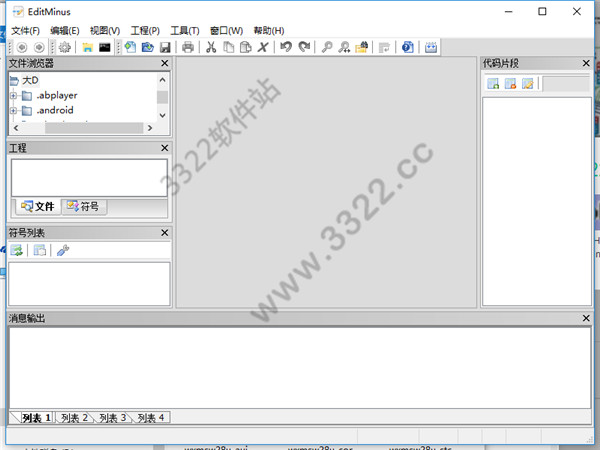Click the find in files binoculars icon
The width and height of the screenshot is (600, 450).
(362, 47)
